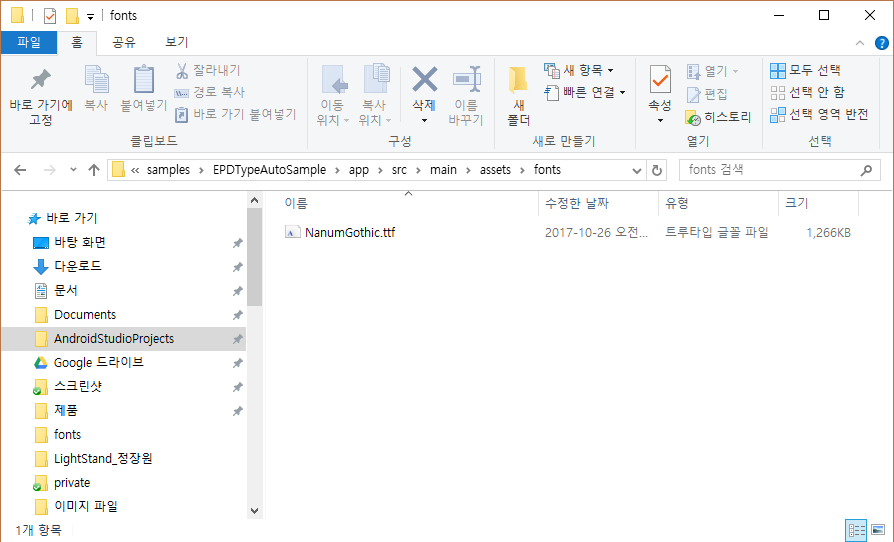Switch to large icons view in status bar
The image size is (894, 542).
[x=878, y=530]
